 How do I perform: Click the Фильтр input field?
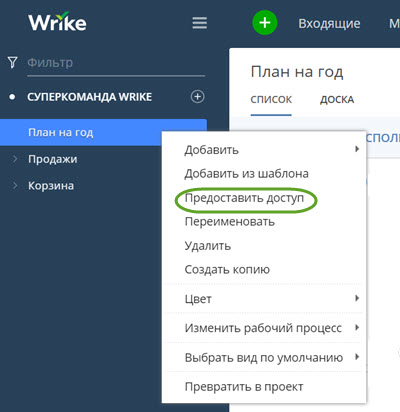pyautogui.click(x=116, y=63)
